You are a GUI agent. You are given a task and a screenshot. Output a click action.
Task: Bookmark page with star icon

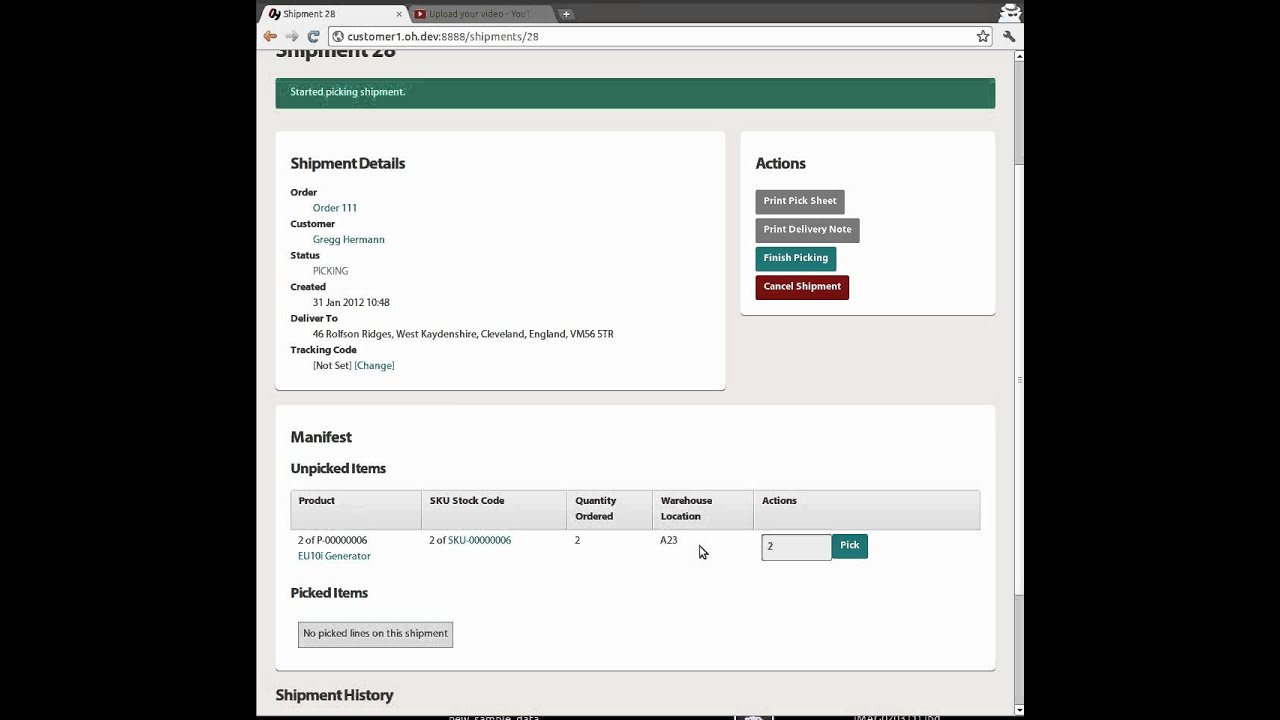[983, 36]
